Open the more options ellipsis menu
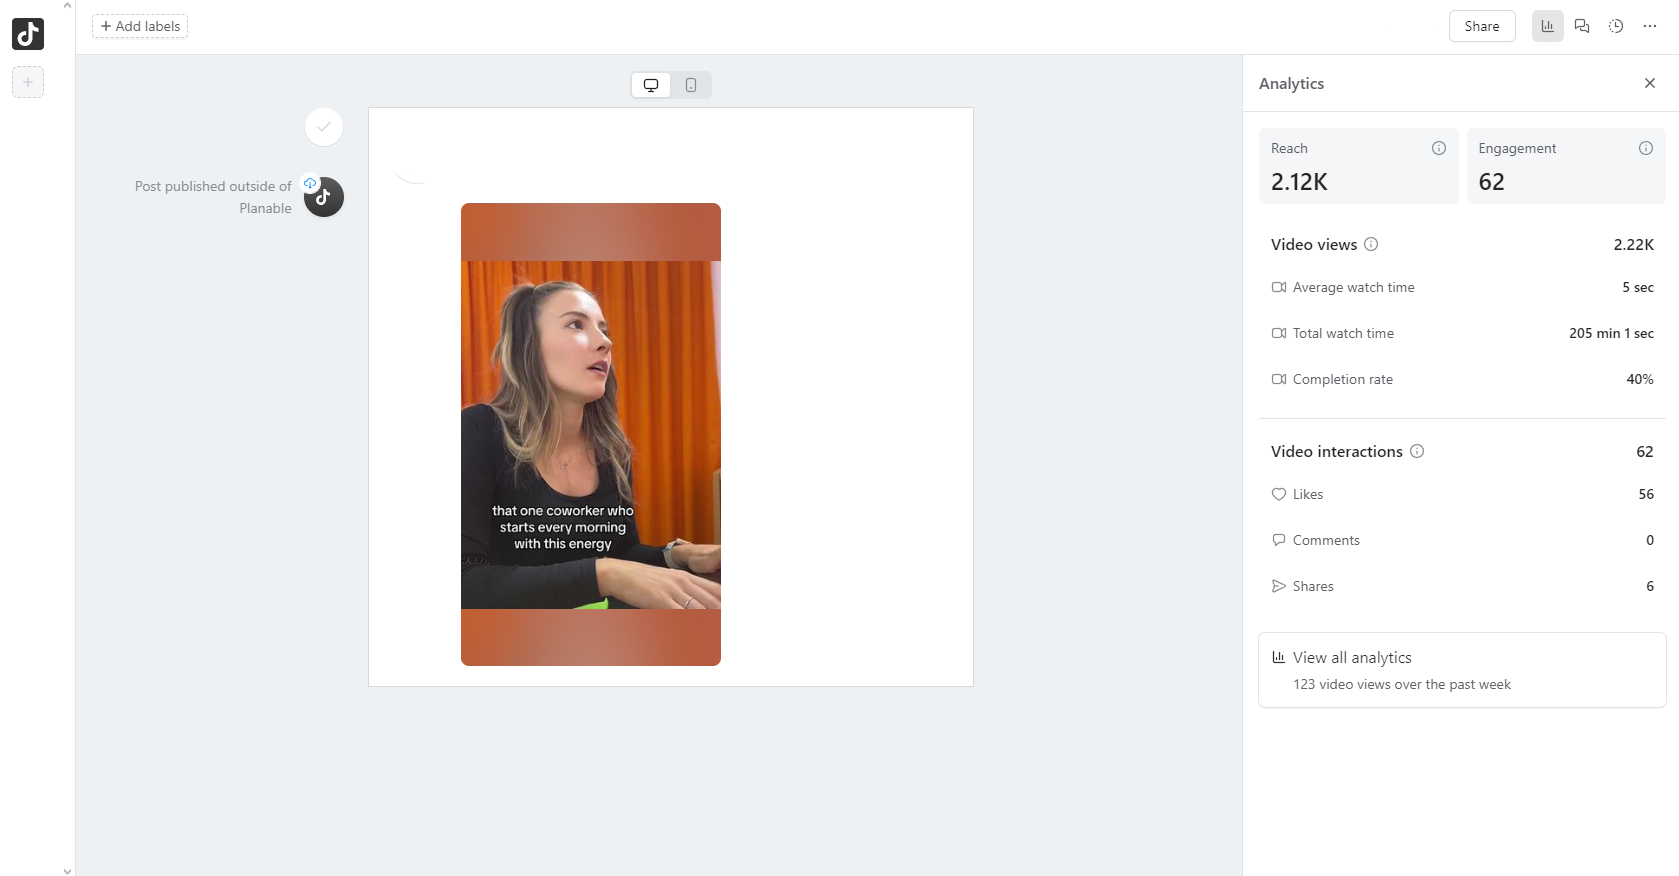Viewport: 1679px width, 876px height. 1649,26
